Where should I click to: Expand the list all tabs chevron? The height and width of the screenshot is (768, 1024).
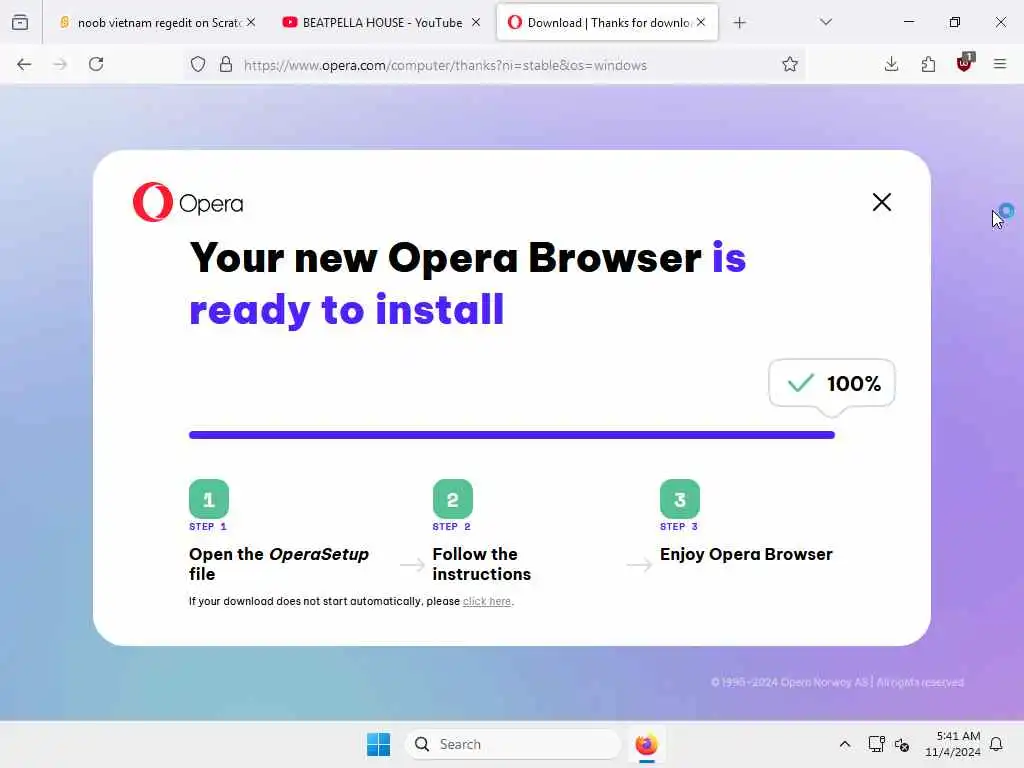pos(825,22)
